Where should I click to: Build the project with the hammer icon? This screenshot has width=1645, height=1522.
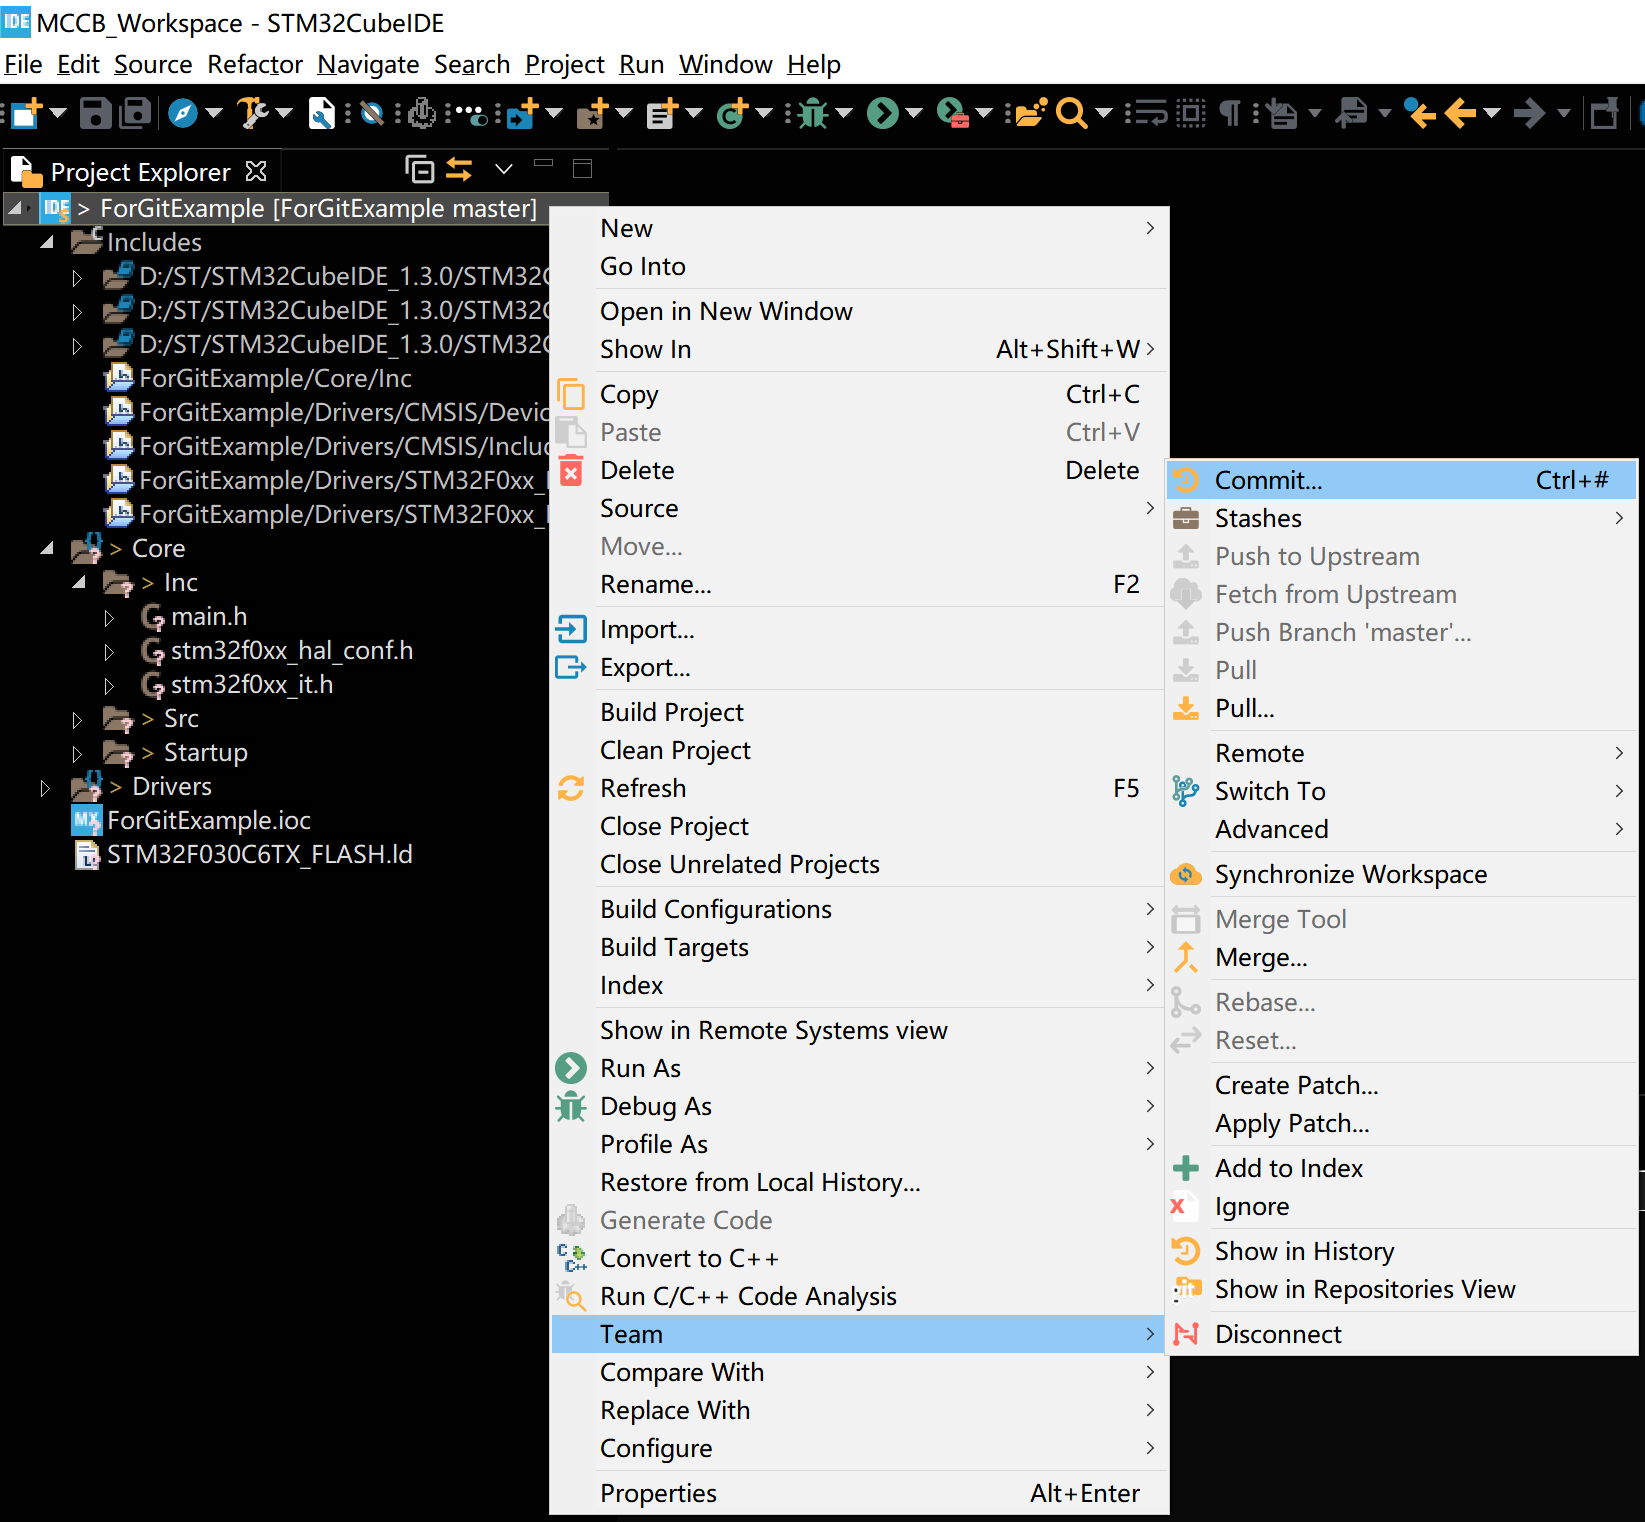250,113
